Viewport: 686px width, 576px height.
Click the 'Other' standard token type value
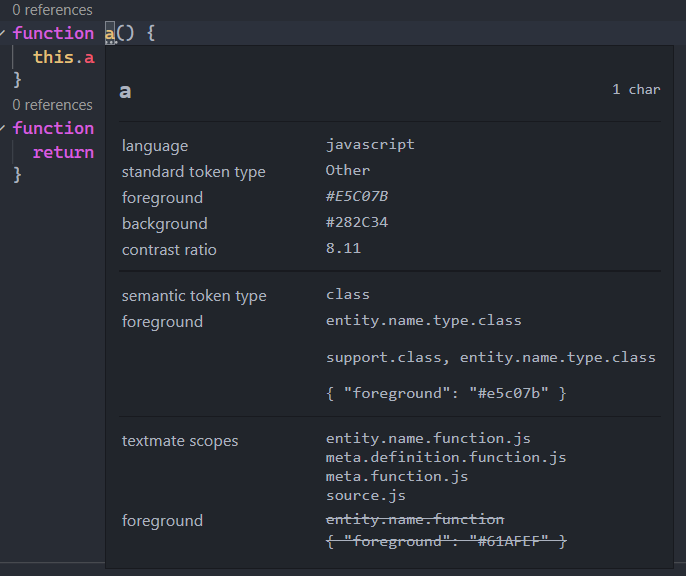point(348,170)
